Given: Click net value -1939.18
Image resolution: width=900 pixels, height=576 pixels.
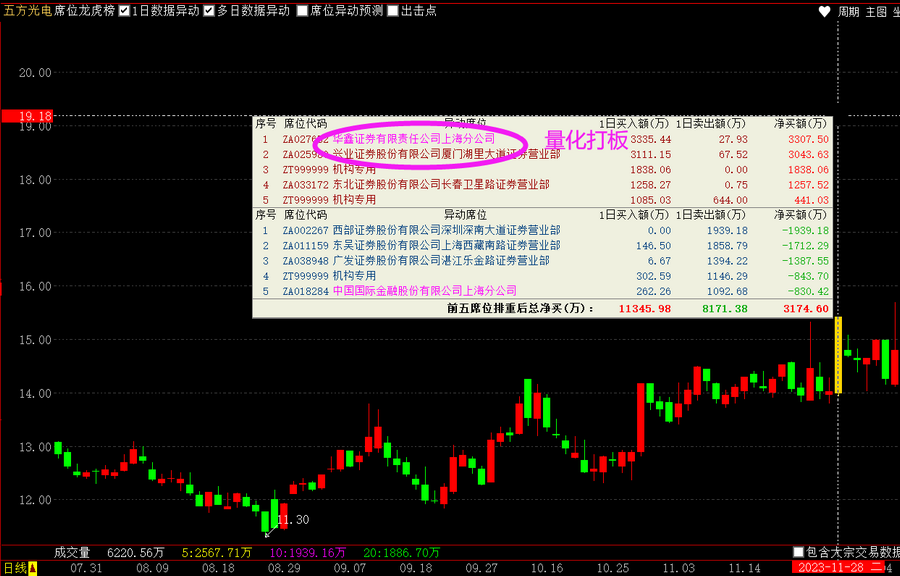Looking at the screenshot, I should click(x=807, y=230).
